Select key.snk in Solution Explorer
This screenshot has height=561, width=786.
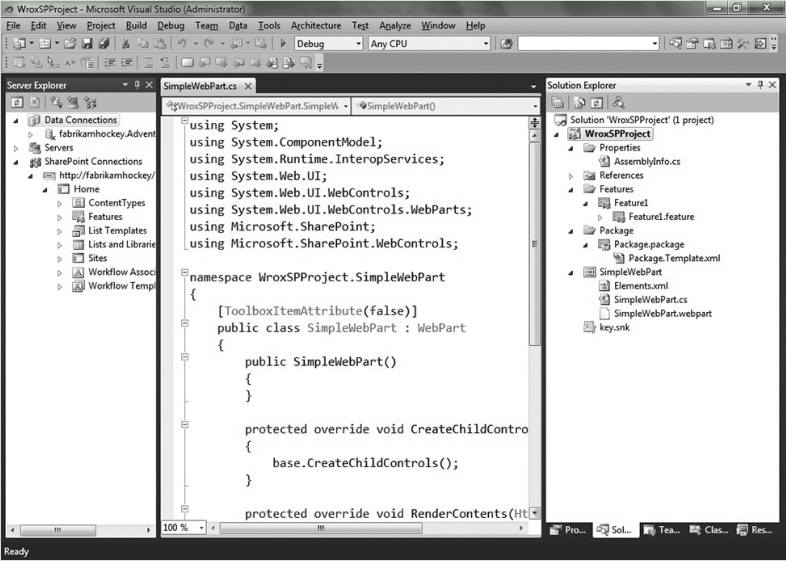point(614,328)
